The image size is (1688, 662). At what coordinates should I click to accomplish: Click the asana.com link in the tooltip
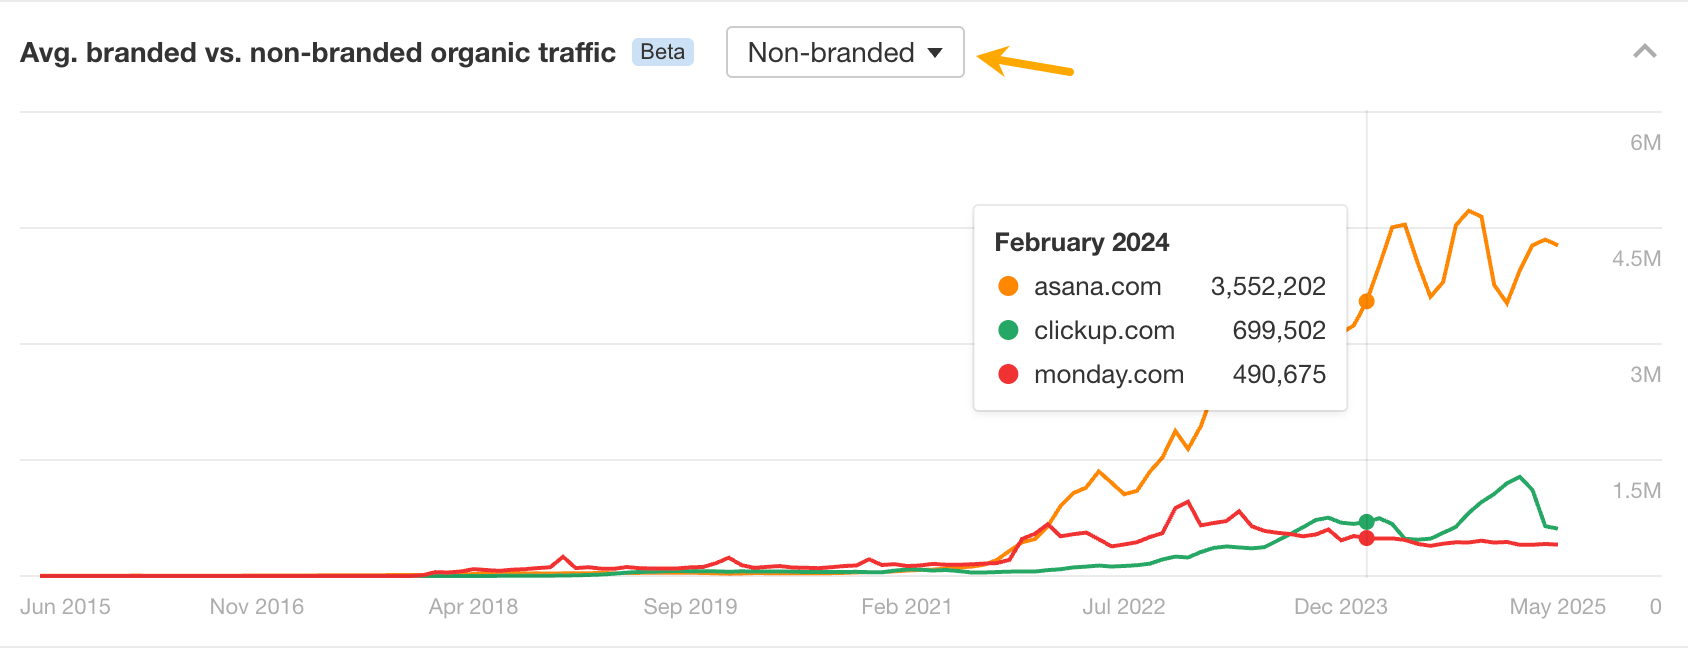tap(1098, 287)
